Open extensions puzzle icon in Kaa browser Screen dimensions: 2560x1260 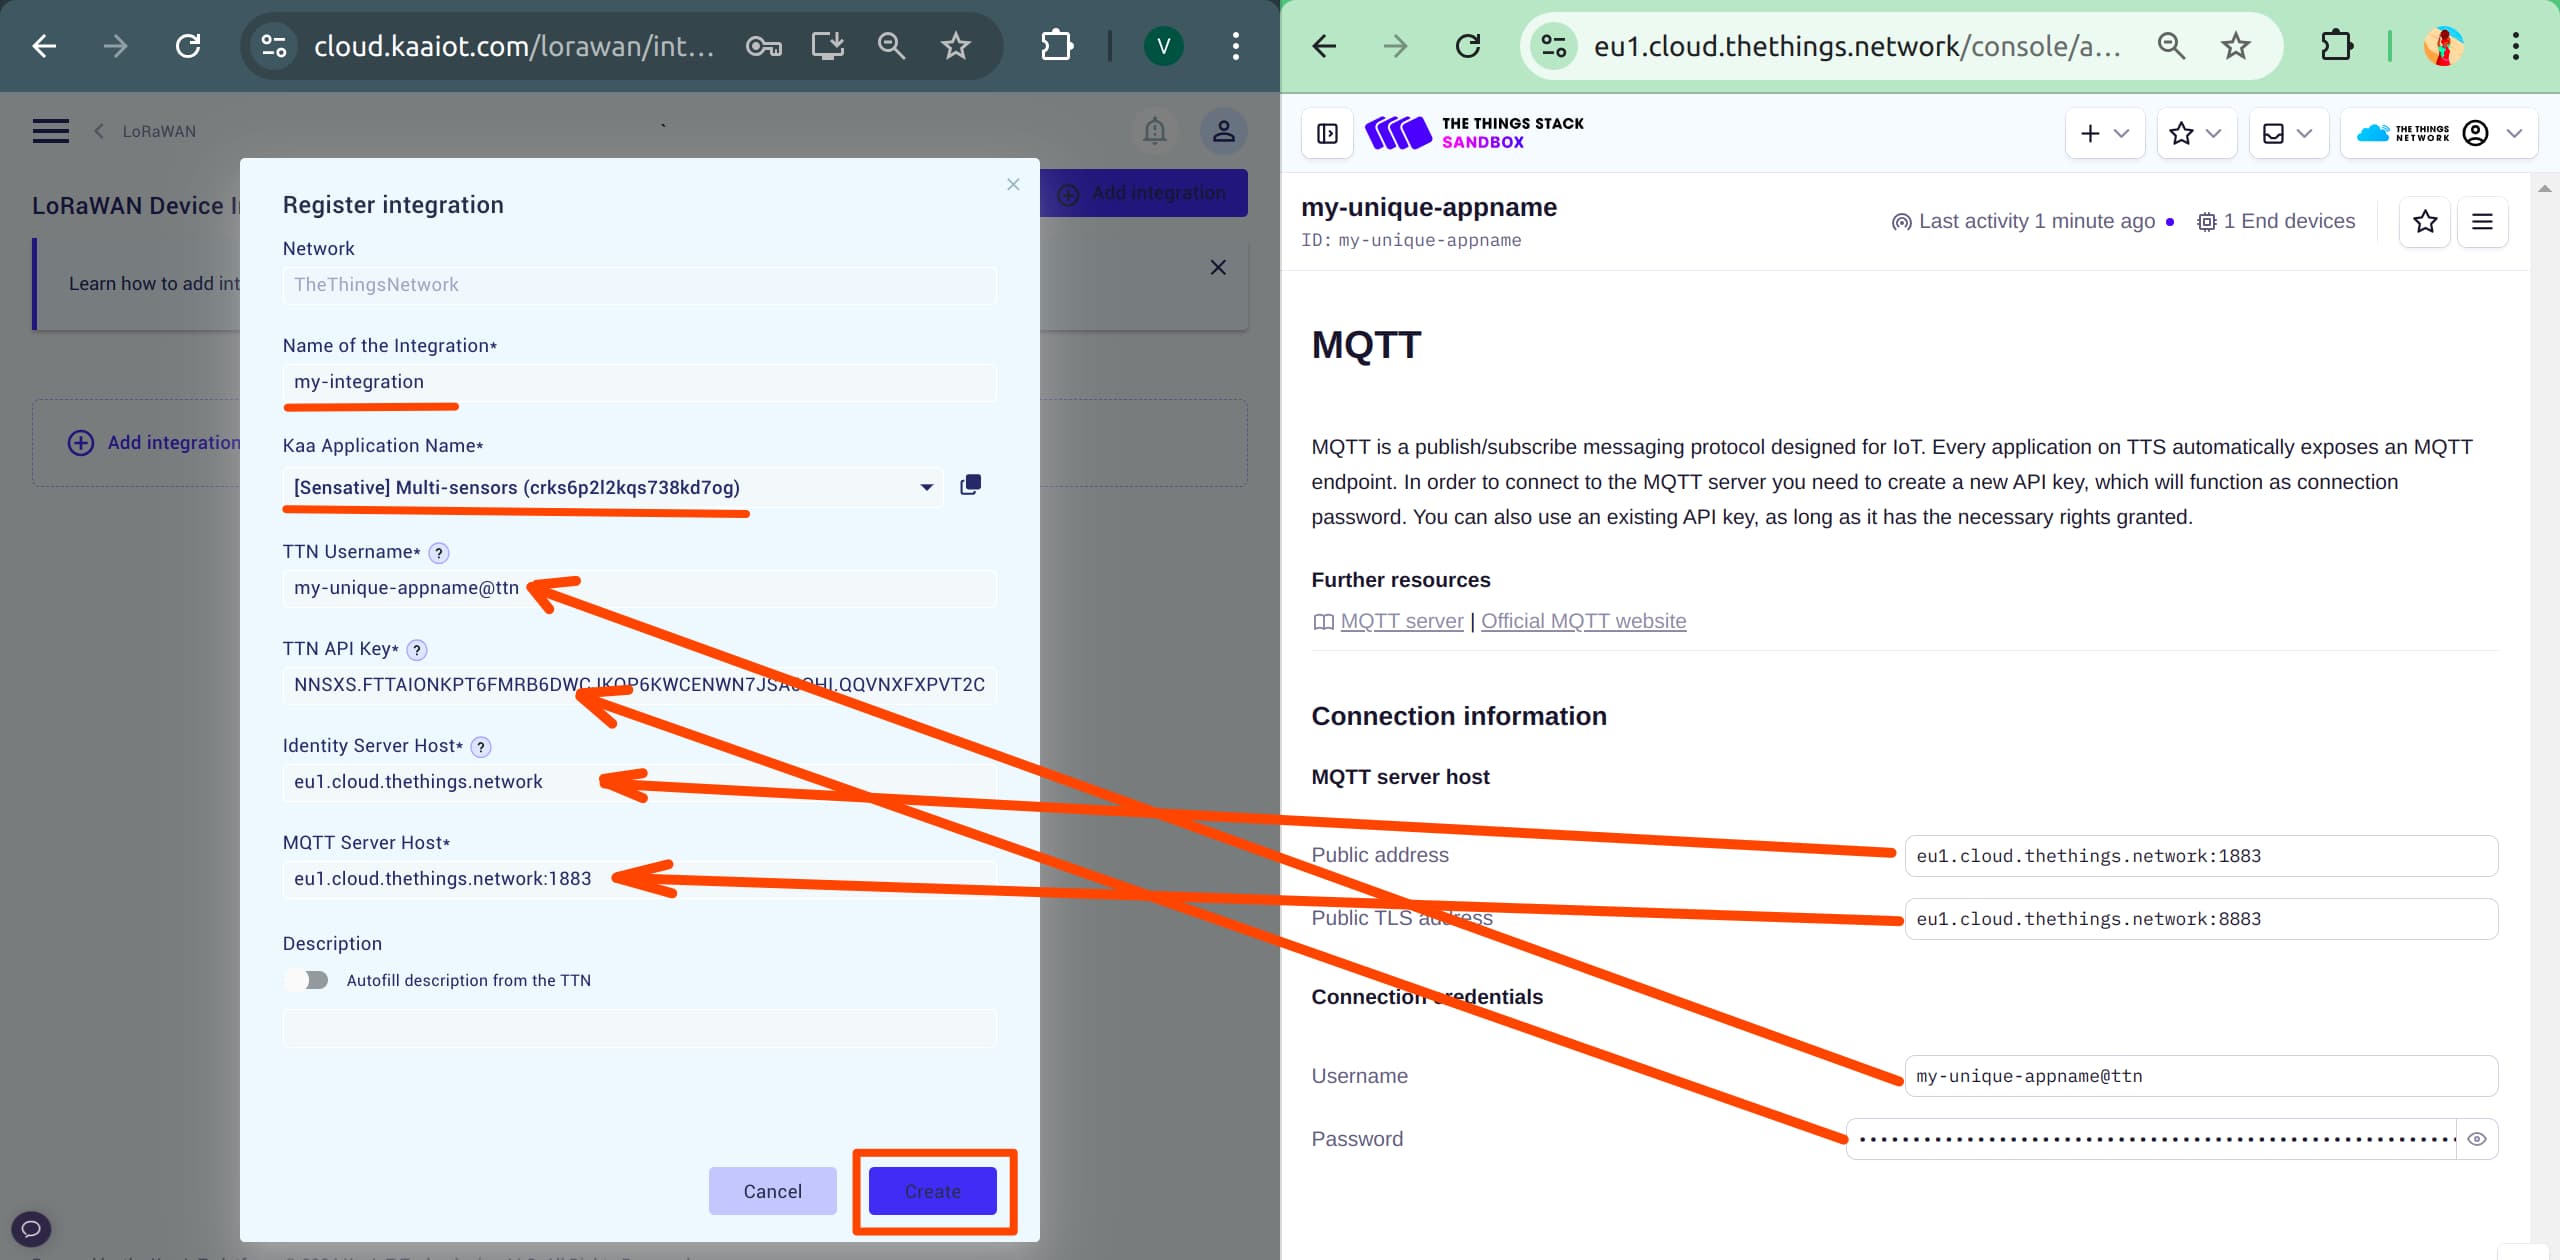(1057, 46)
